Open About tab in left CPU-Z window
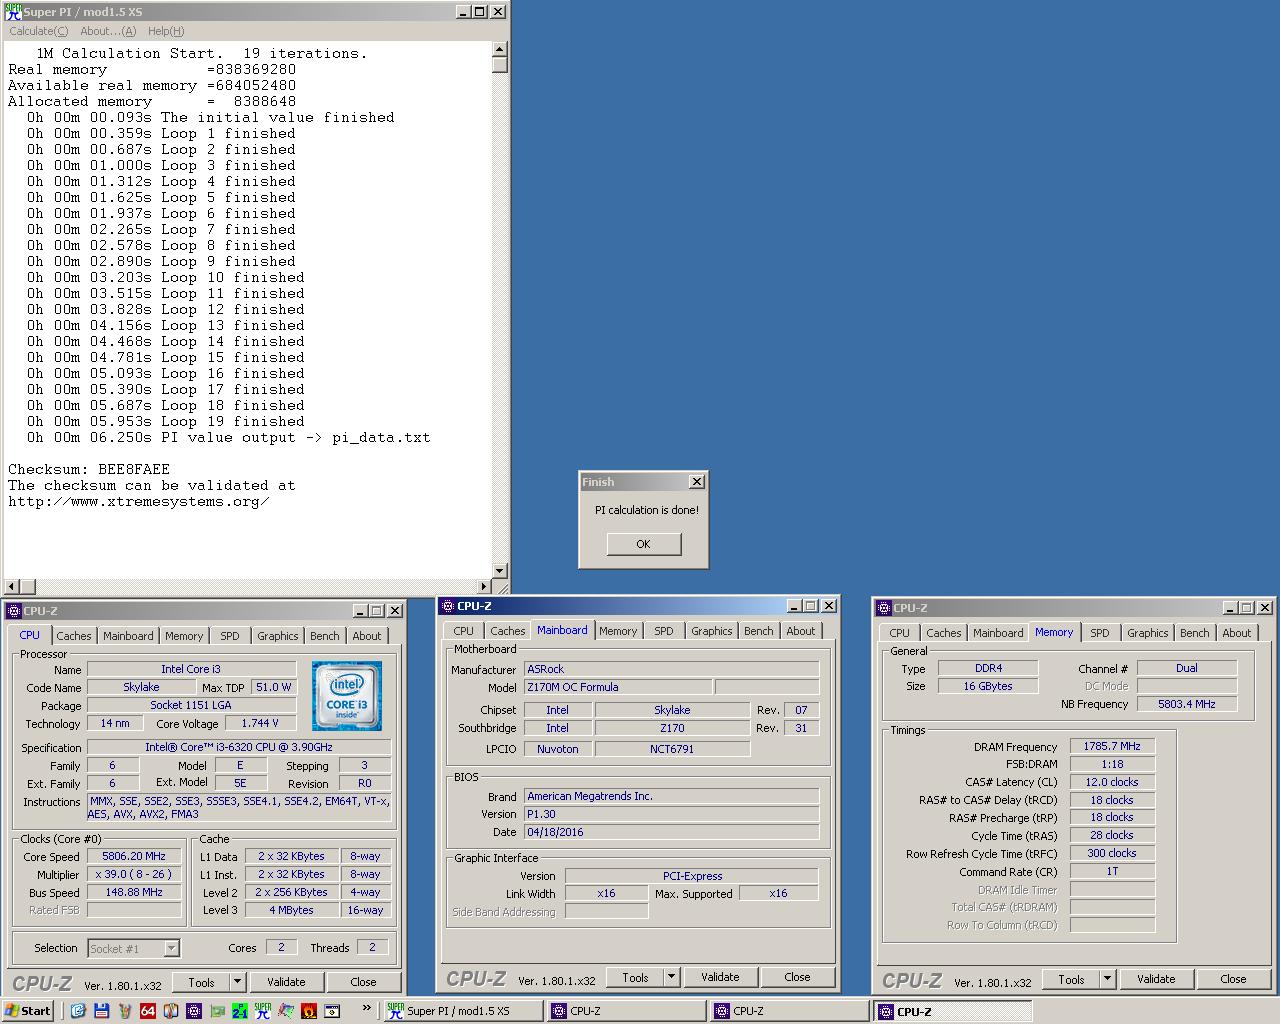 [x=366, y=636]
